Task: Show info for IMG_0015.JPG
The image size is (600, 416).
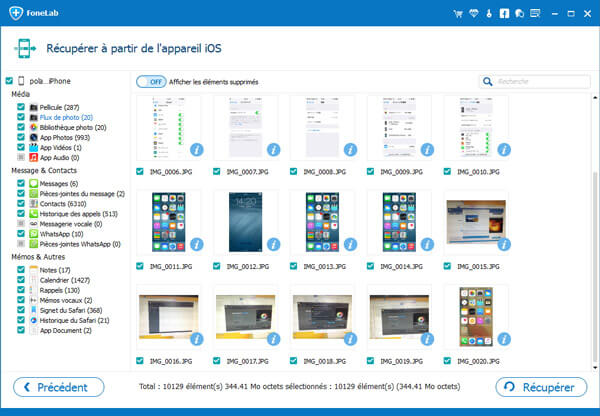Action: [x=504, y=244]
